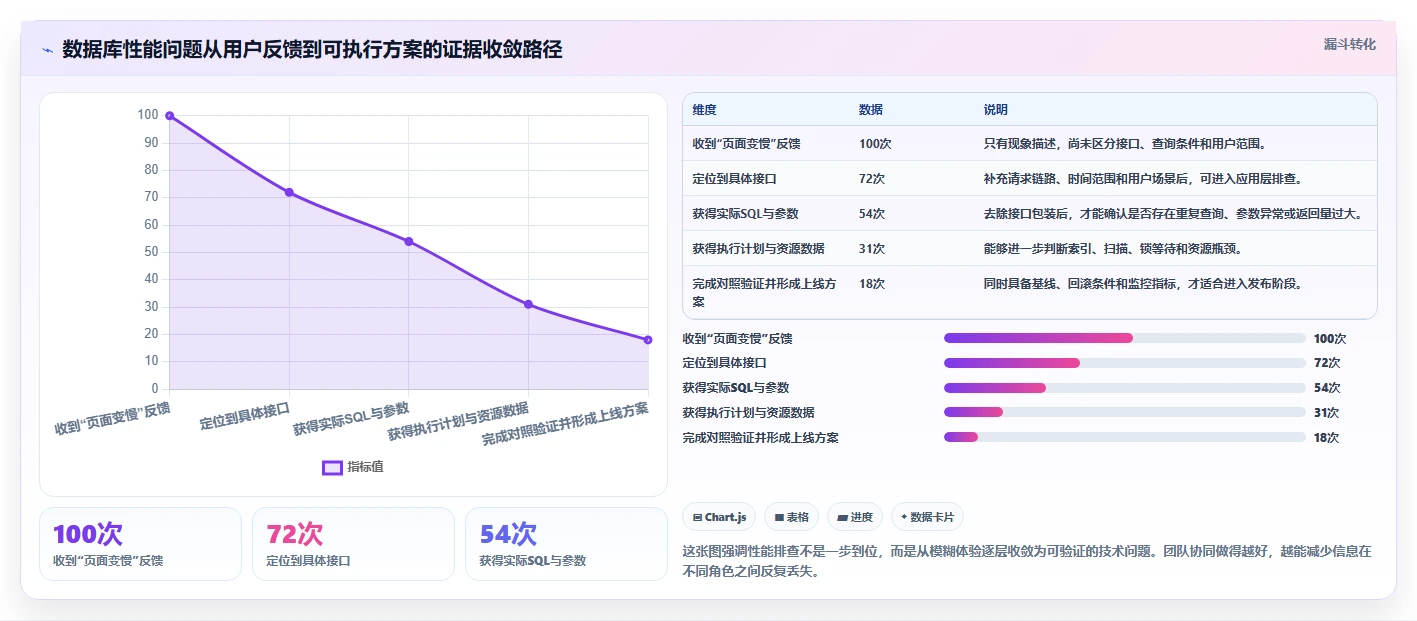Click the x-axis label 完成对照验证并形成上线方案
This screenshot has height=621, width=1417.
tap(565, 424)
